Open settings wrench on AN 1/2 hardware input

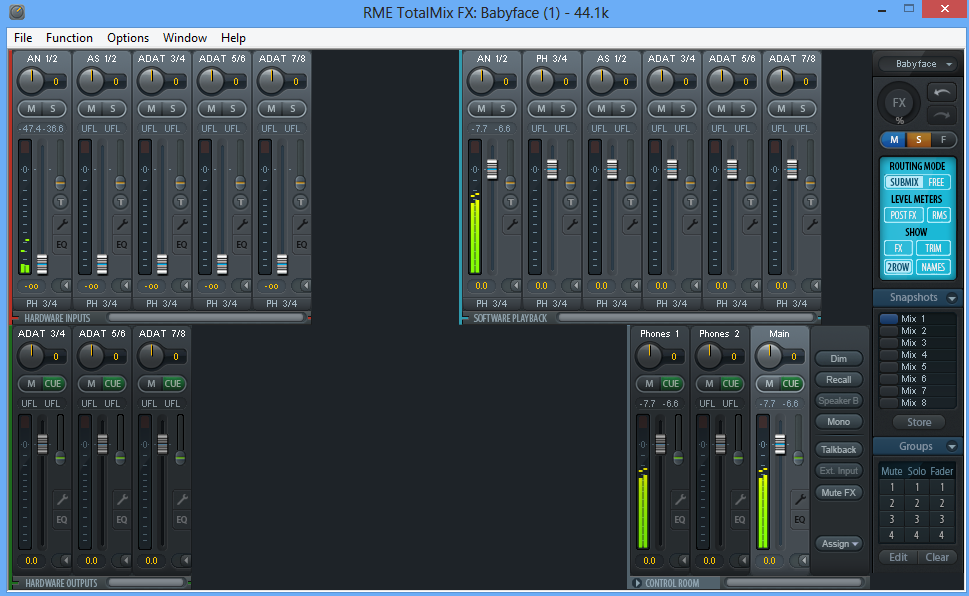click(60, 225)
